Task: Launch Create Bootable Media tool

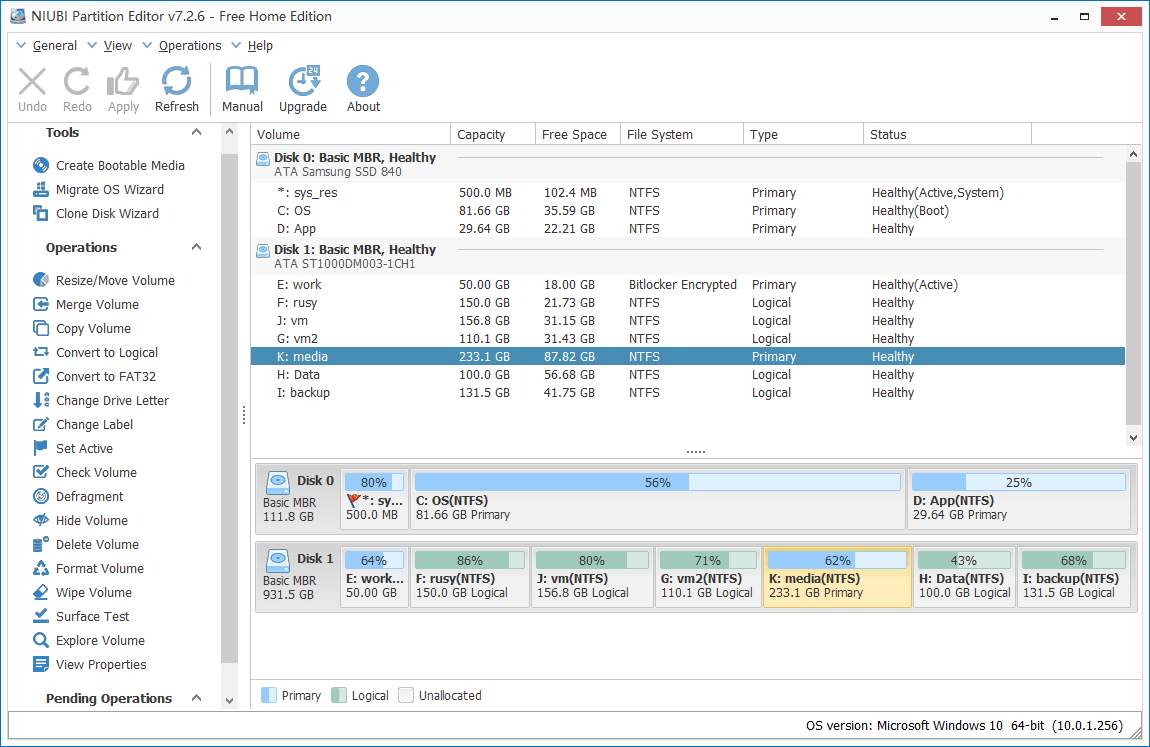Action: (120, 166)
